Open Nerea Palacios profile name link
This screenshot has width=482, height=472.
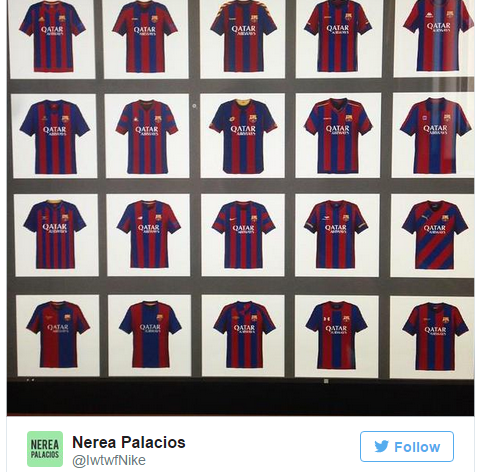coord(129,442)
